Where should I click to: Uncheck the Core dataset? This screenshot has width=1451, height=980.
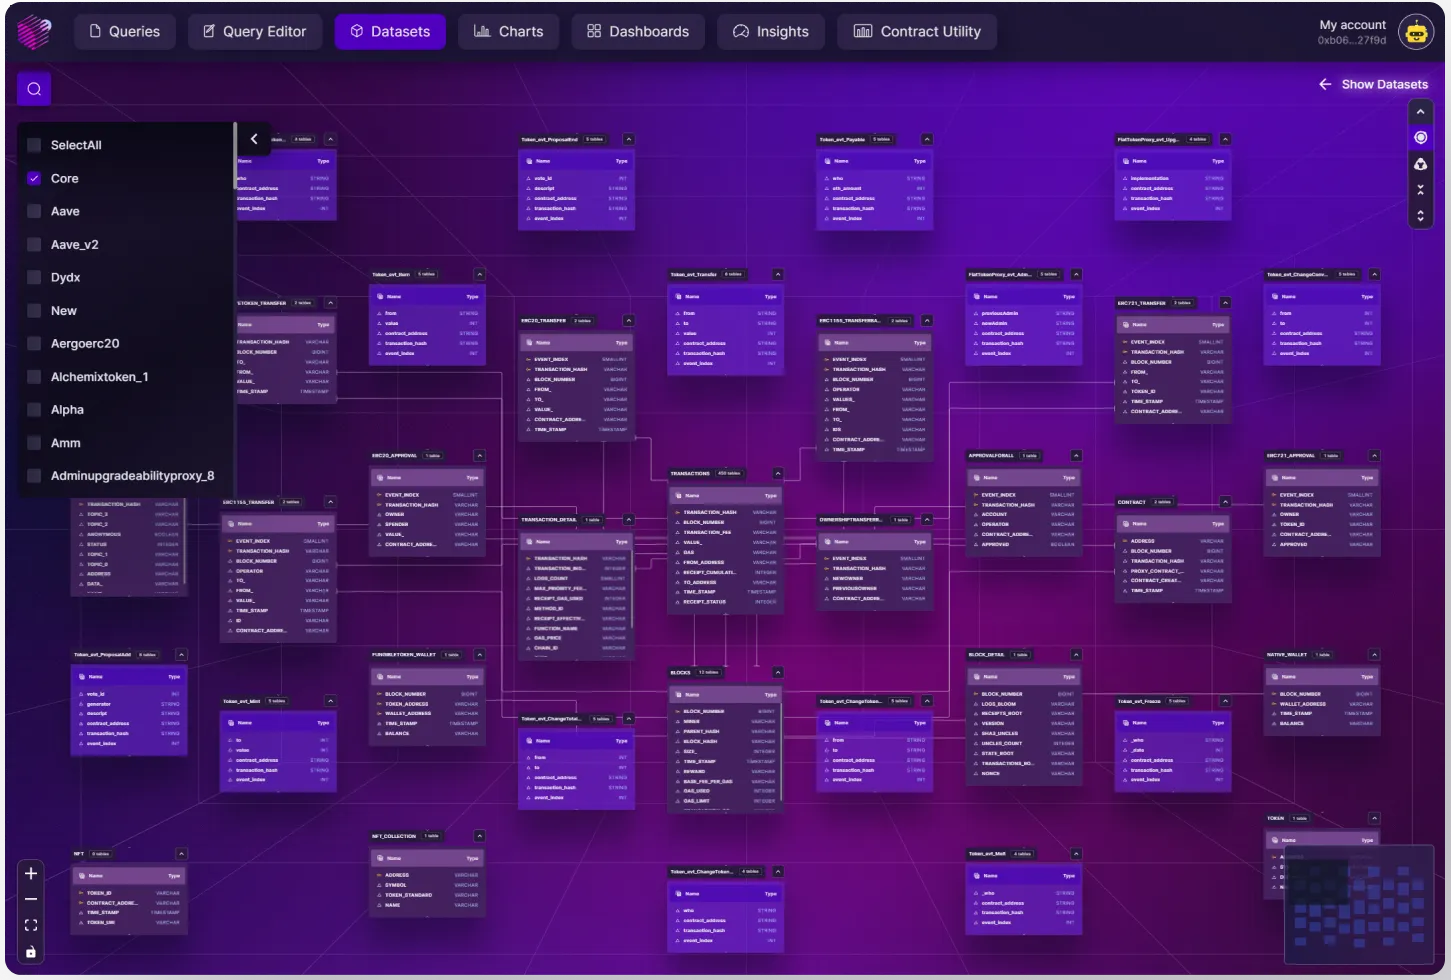click(x=35, y=178)
